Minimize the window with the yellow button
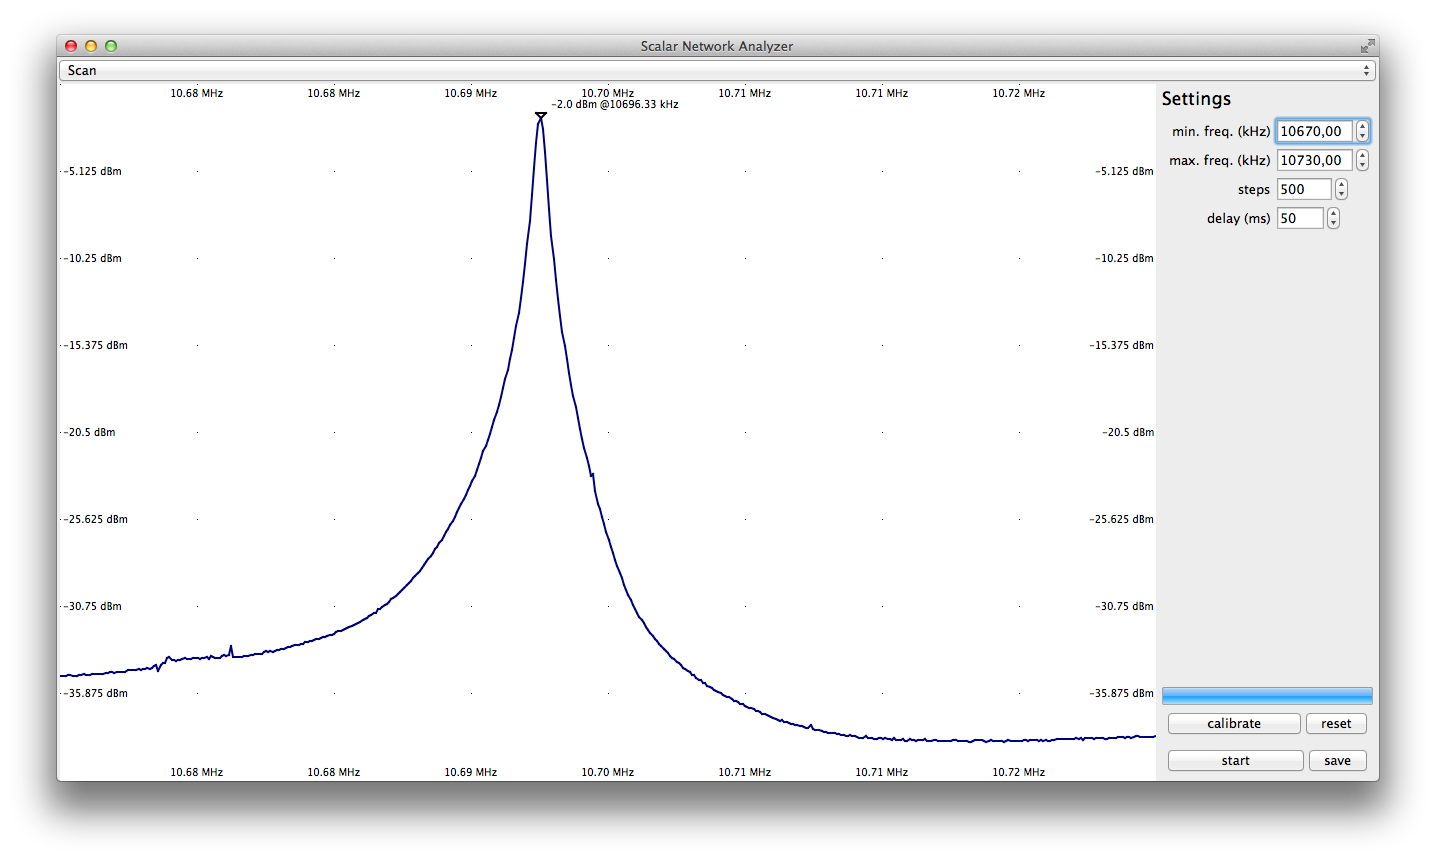The height and width of the screenshot is (860, 1436). click(91, 46)
